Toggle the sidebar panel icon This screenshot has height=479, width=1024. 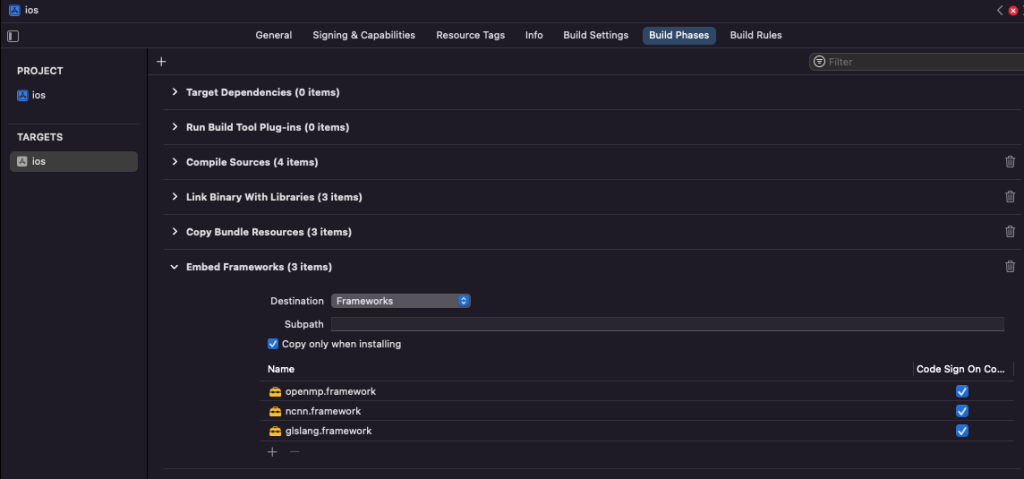[x=13, y=36]
